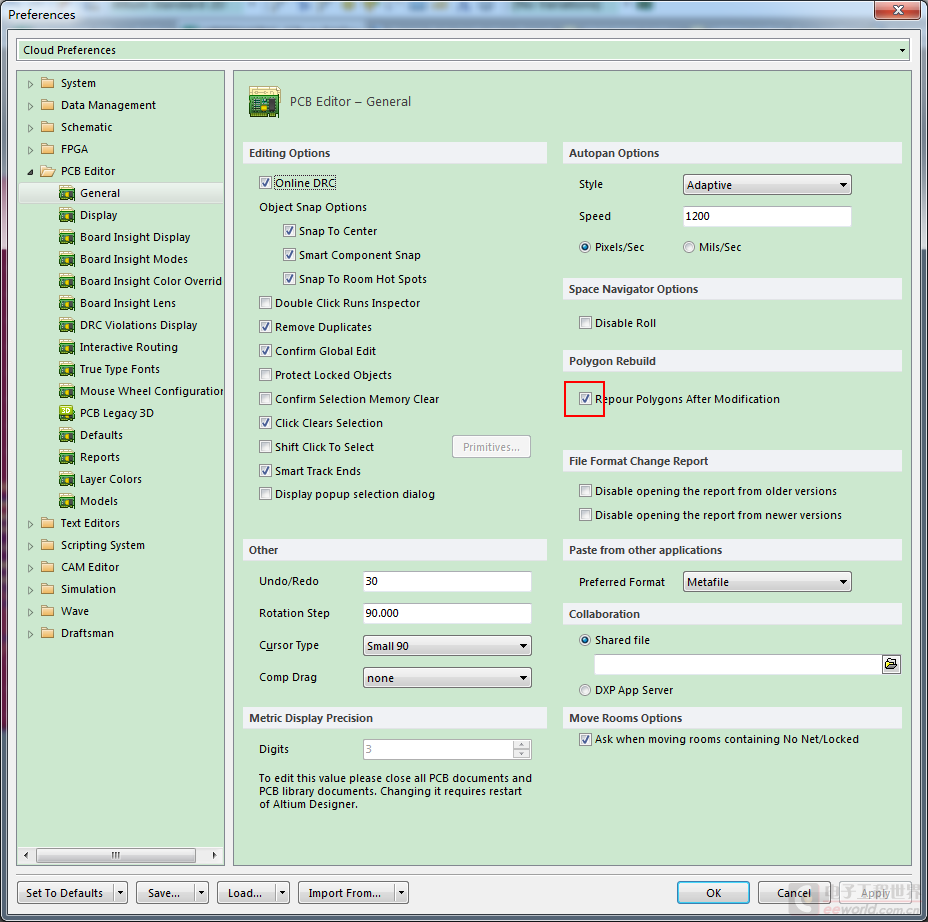Click the Defaults page icon
This screenshot has width=928, height=922.
coord(67,436)
